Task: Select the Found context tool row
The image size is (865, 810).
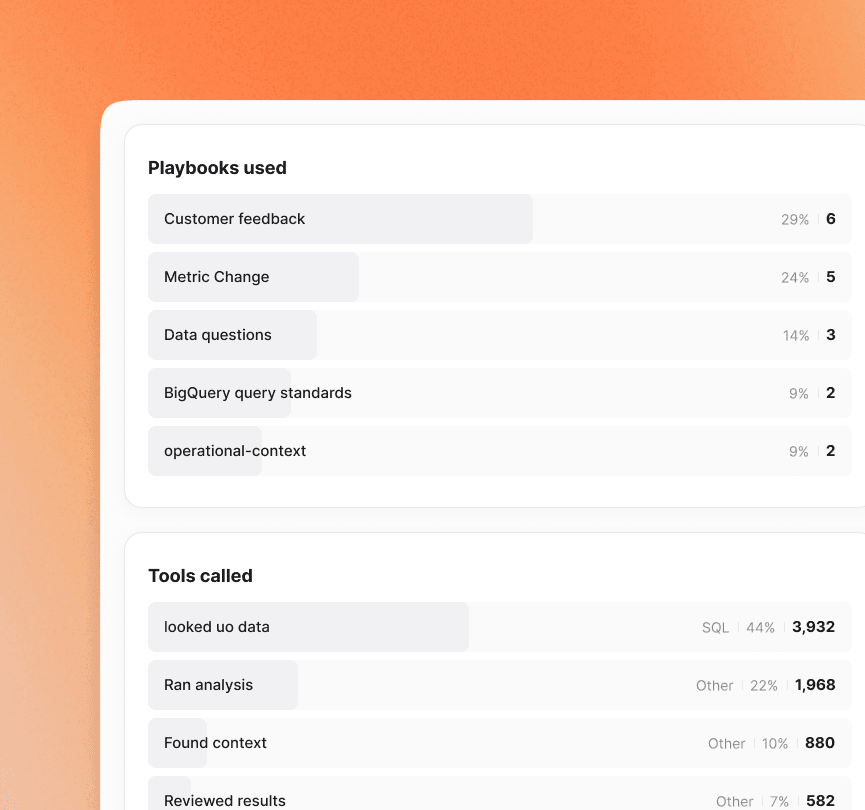Action: point(499,743)
